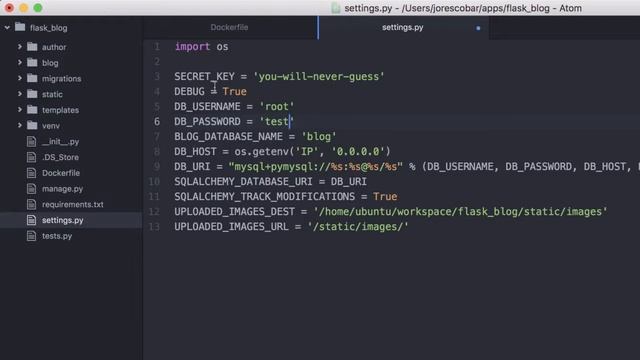Image resolution: width=640 pixels, height=360 pixels.
Task: Click the 'root' username string
Action: pyautogui.click(x=277, y=107)
